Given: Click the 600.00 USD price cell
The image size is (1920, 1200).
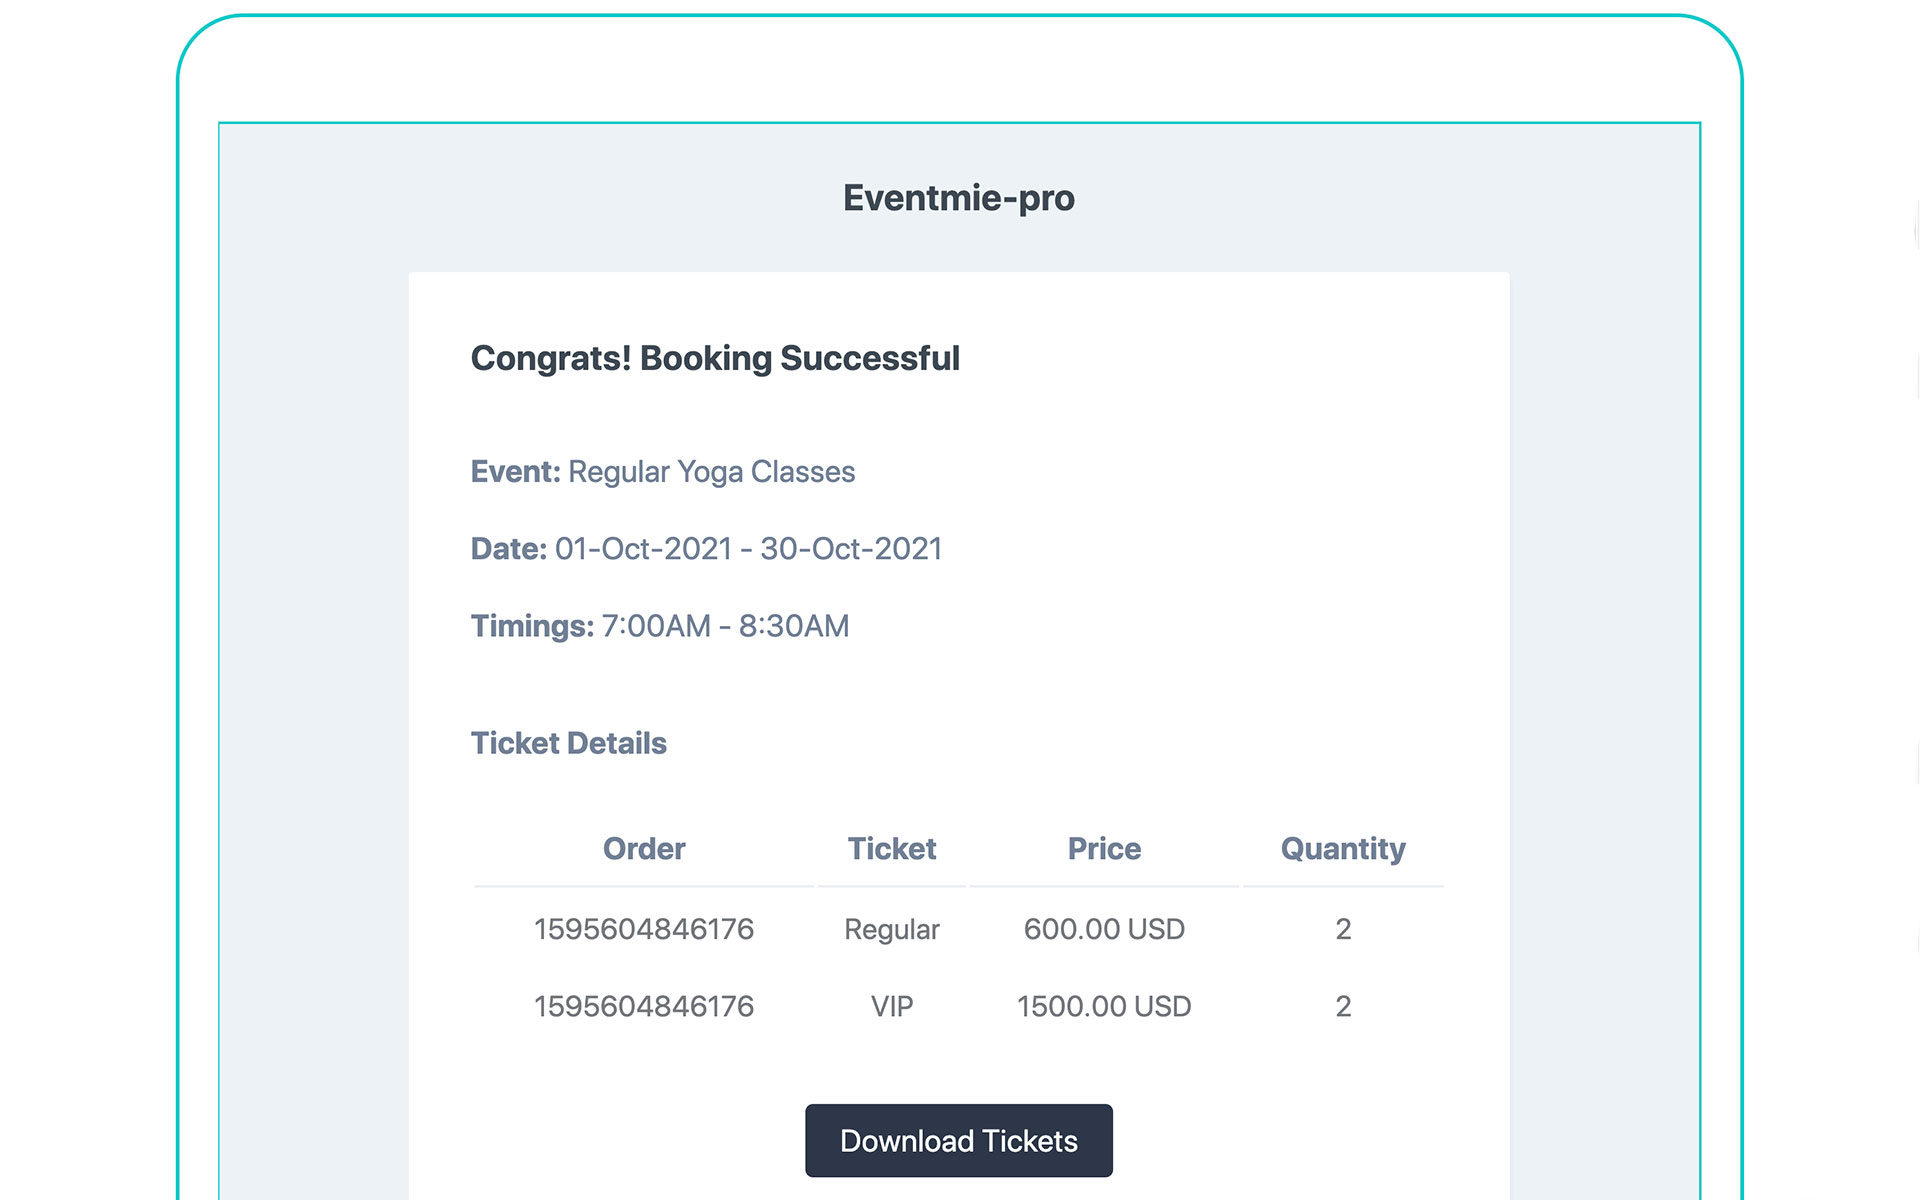Looking at the screenshot, I should click(1104, 929).
